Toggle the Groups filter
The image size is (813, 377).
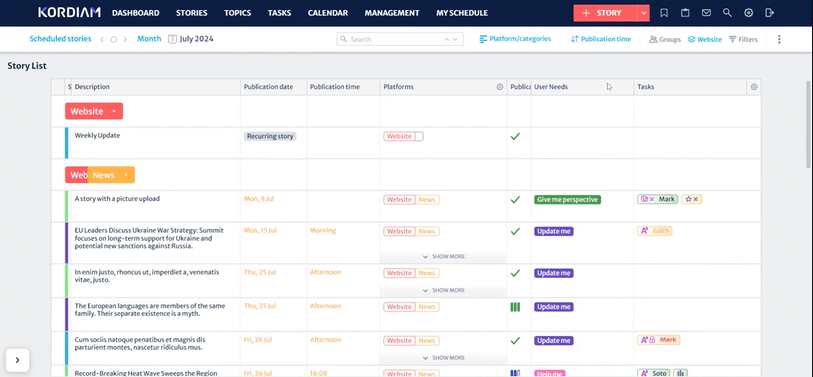[665, 39]
